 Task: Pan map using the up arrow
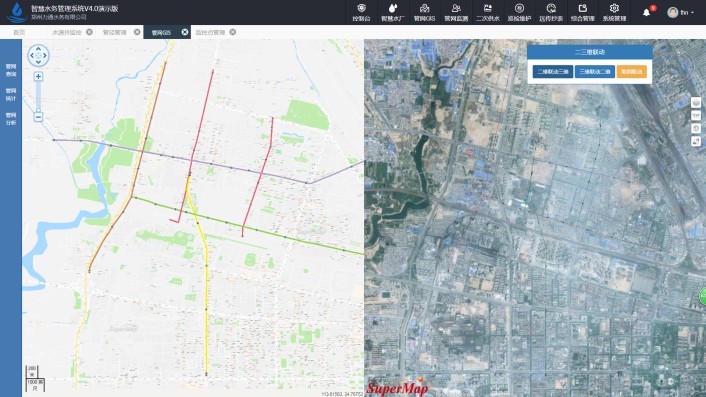pos(38,48)
